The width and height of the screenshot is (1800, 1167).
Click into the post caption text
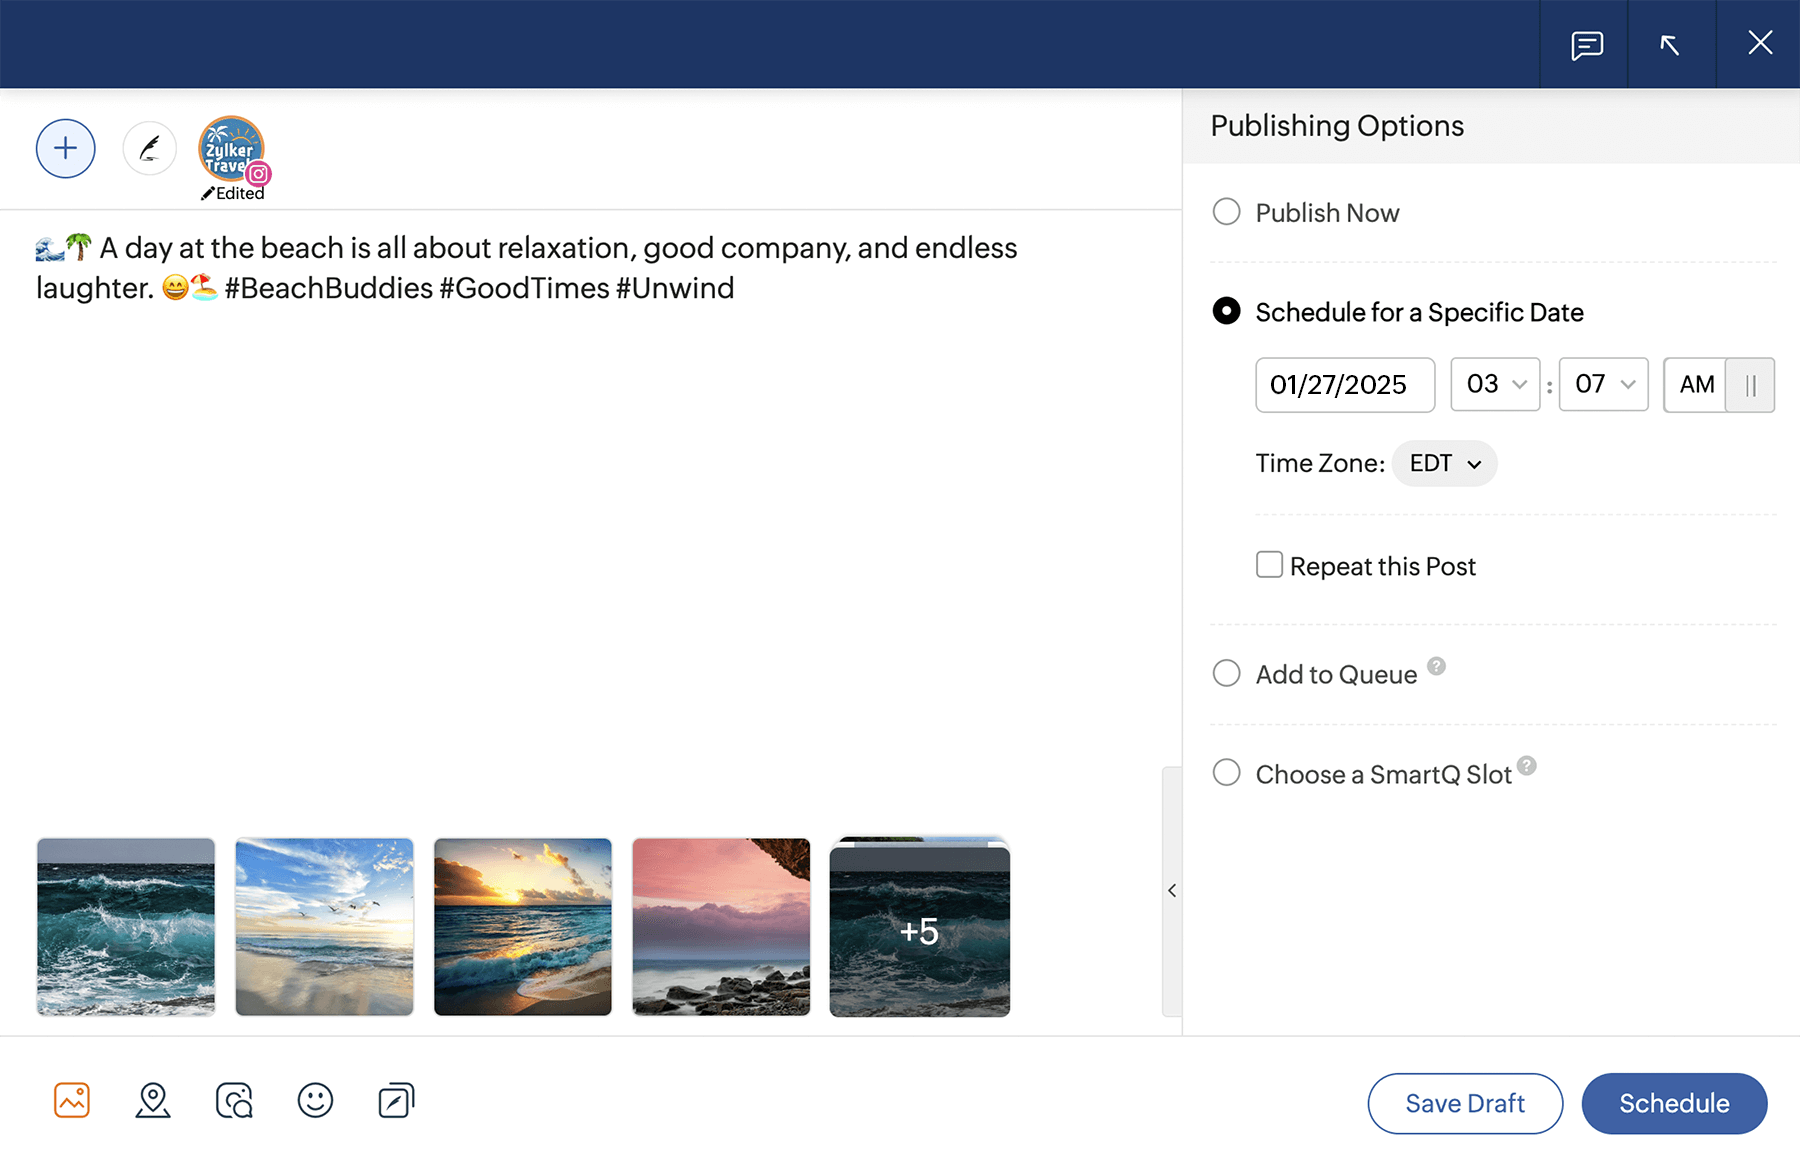tap(527, 268)
